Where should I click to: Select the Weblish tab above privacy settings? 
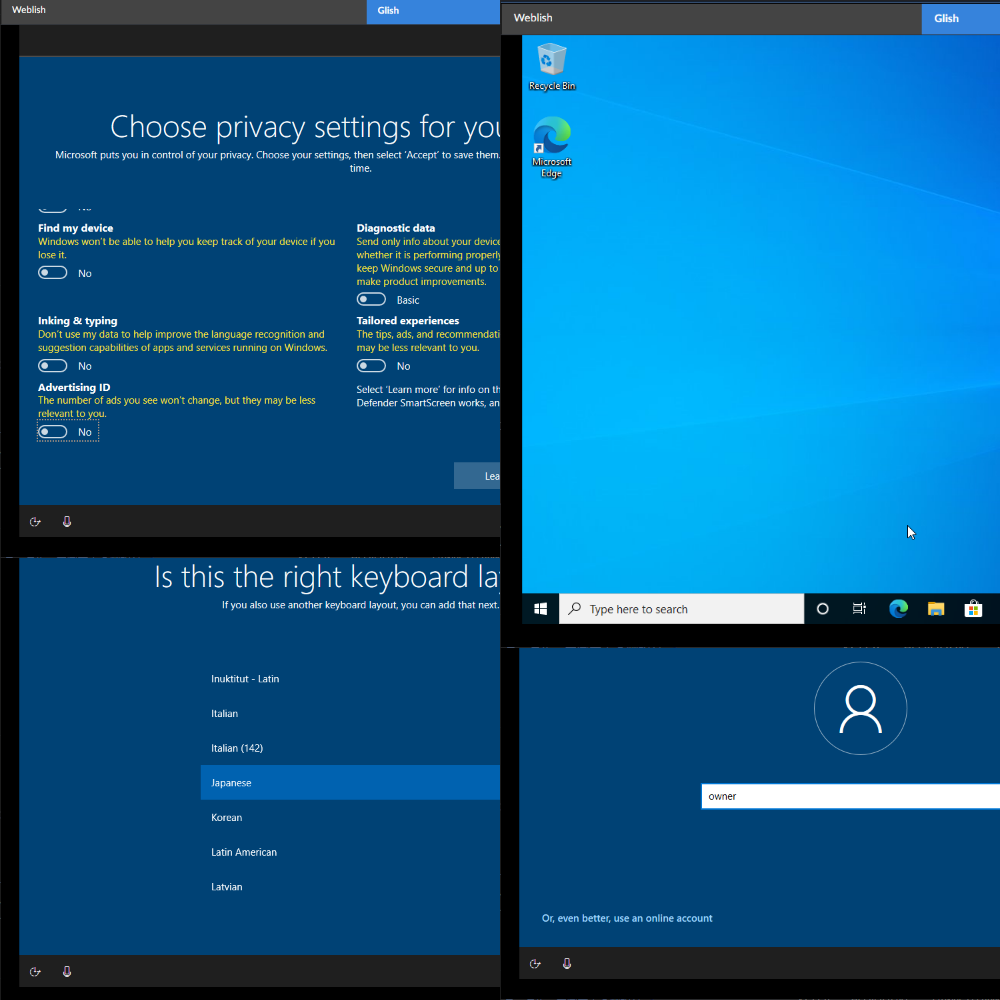point(184,11)
